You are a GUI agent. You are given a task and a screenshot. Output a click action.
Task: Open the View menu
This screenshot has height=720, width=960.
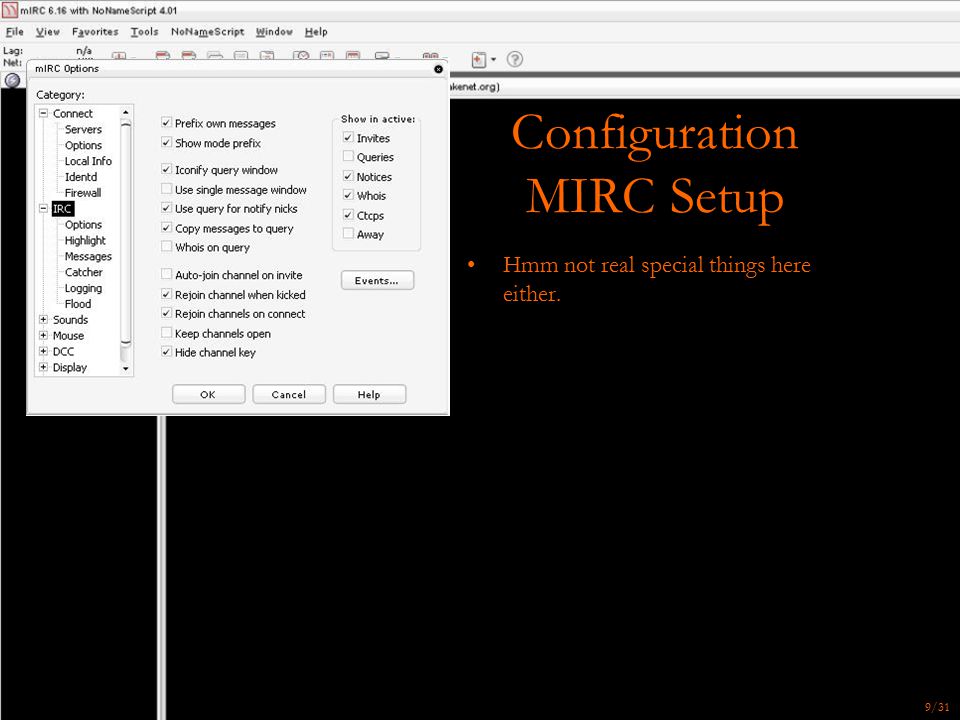[x=48, y=32]
